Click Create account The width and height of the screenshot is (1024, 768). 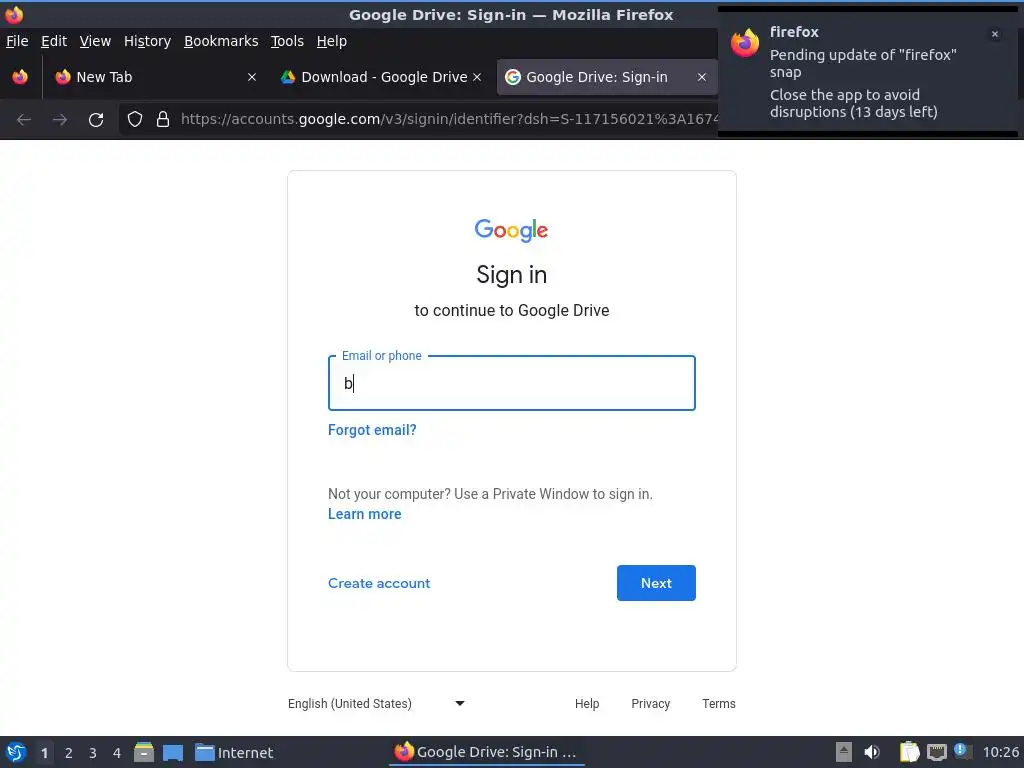tap(379, 583)
